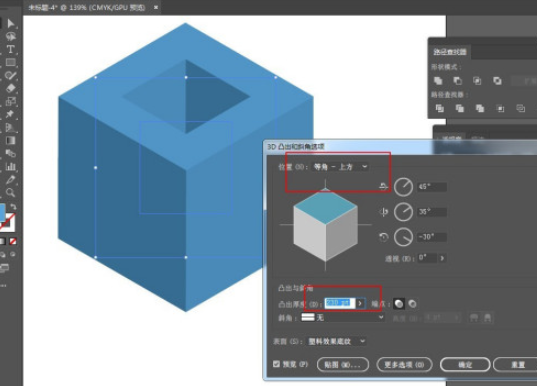Click Exclude shape mode icon
537x386 pixels.
(497, 81)
